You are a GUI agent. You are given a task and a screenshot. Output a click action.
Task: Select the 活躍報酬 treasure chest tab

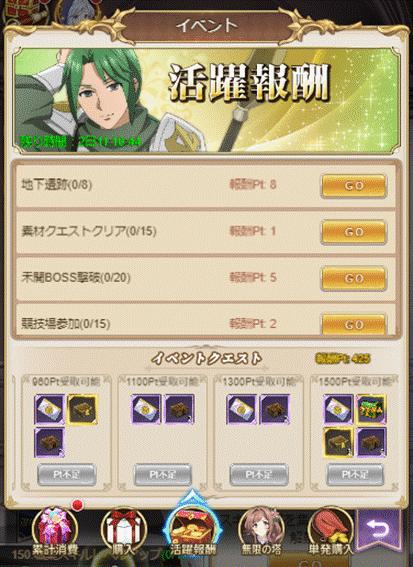192,528
